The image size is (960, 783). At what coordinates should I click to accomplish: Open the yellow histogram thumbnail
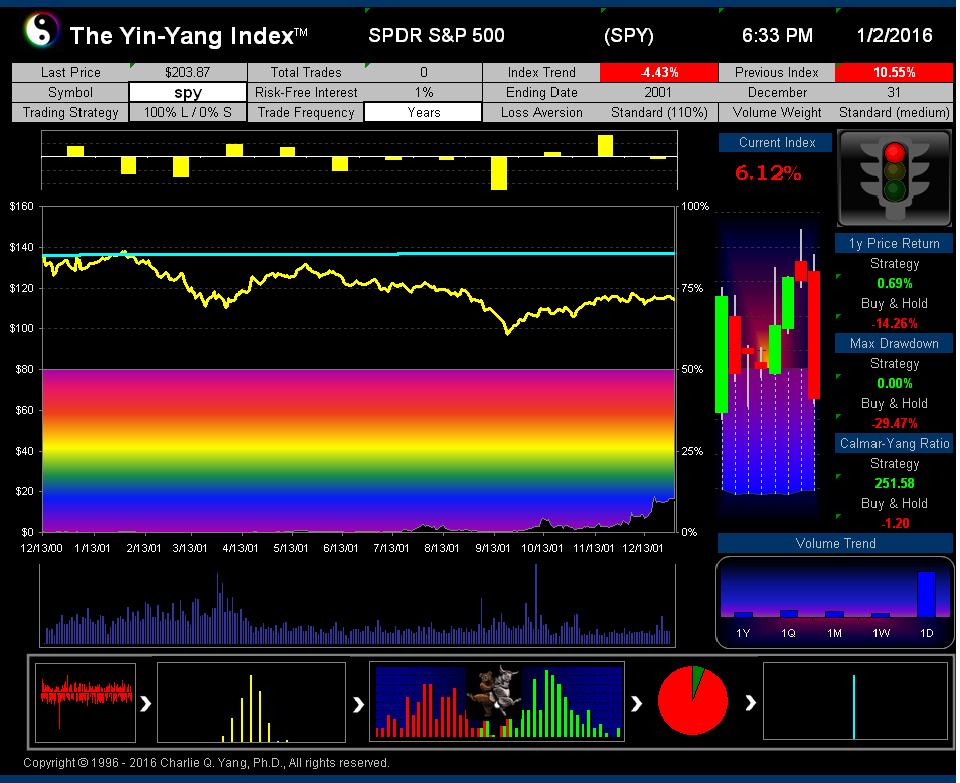click(251, 702)
